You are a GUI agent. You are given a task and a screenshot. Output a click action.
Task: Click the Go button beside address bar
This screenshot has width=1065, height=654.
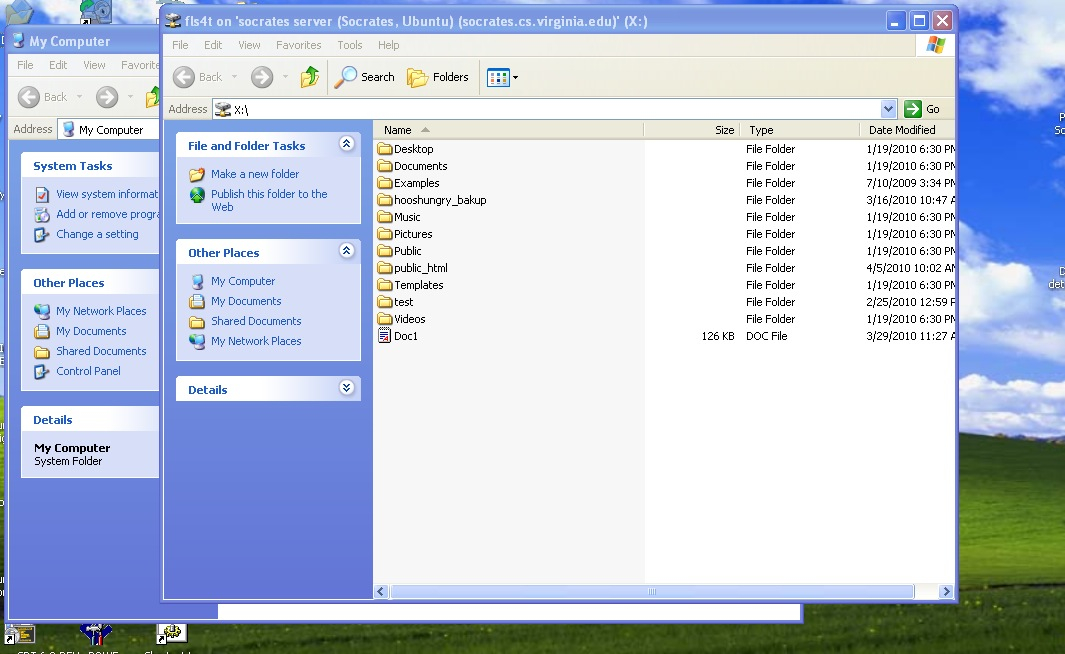click(922, 109)
